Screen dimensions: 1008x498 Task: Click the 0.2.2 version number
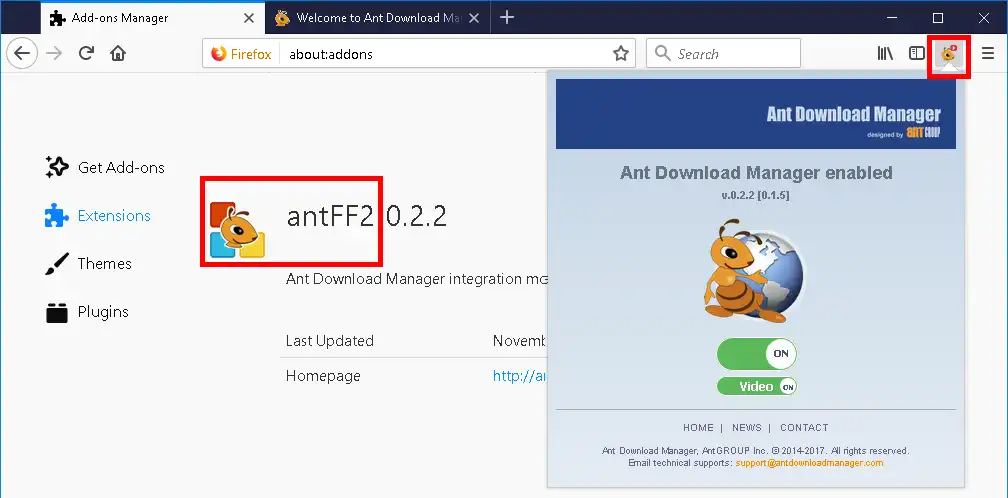416,217
